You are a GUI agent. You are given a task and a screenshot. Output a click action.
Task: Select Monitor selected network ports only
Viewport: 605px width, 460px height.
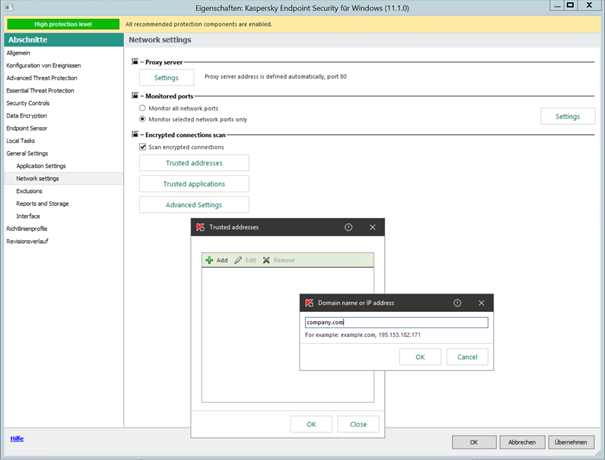142,118
